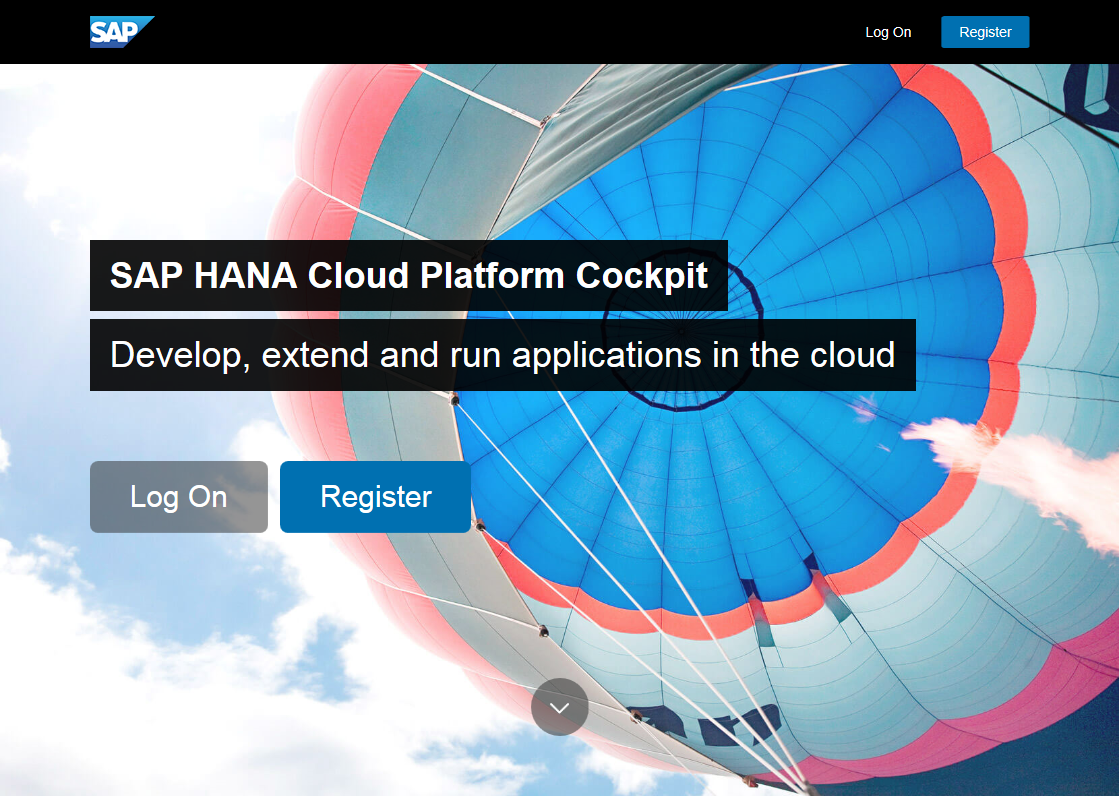Click the 'Develop, extend and run applications' tagline
The width and height of the screenshot is (1119, 796).
pos(502,355)
